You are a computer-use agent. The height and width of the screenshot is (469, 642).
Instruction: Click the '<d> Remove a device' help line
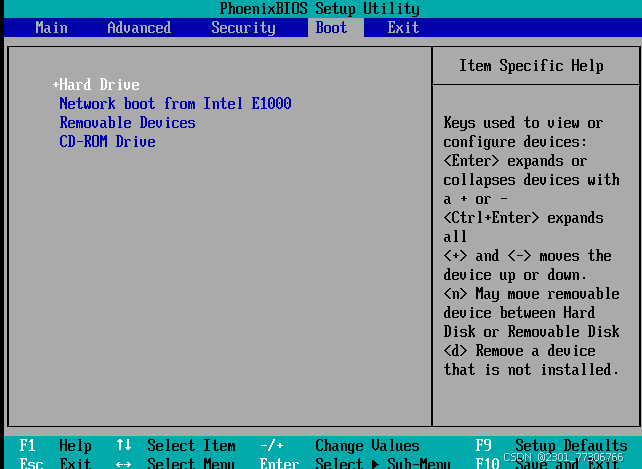(519, 351)
